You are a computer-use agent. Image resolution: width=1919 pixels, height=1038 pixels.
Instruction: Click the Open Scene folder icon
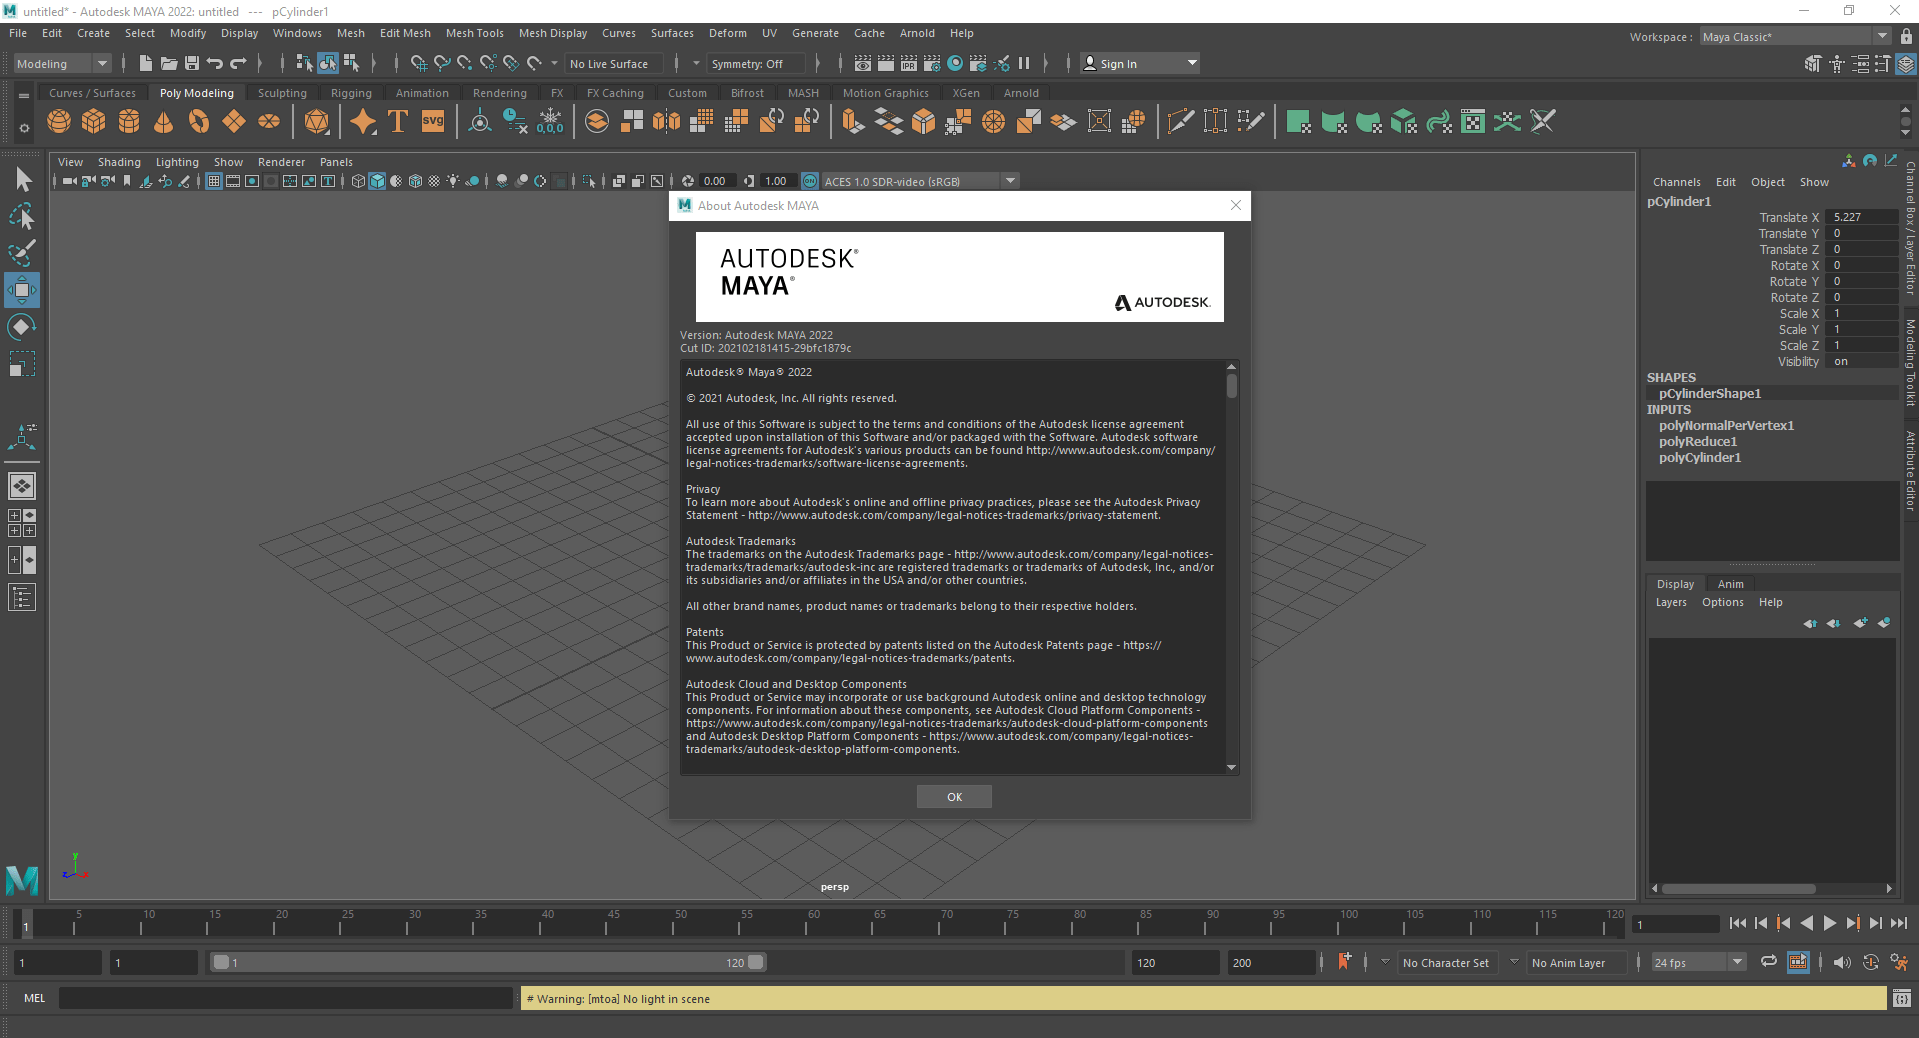(x=169, y=63)
